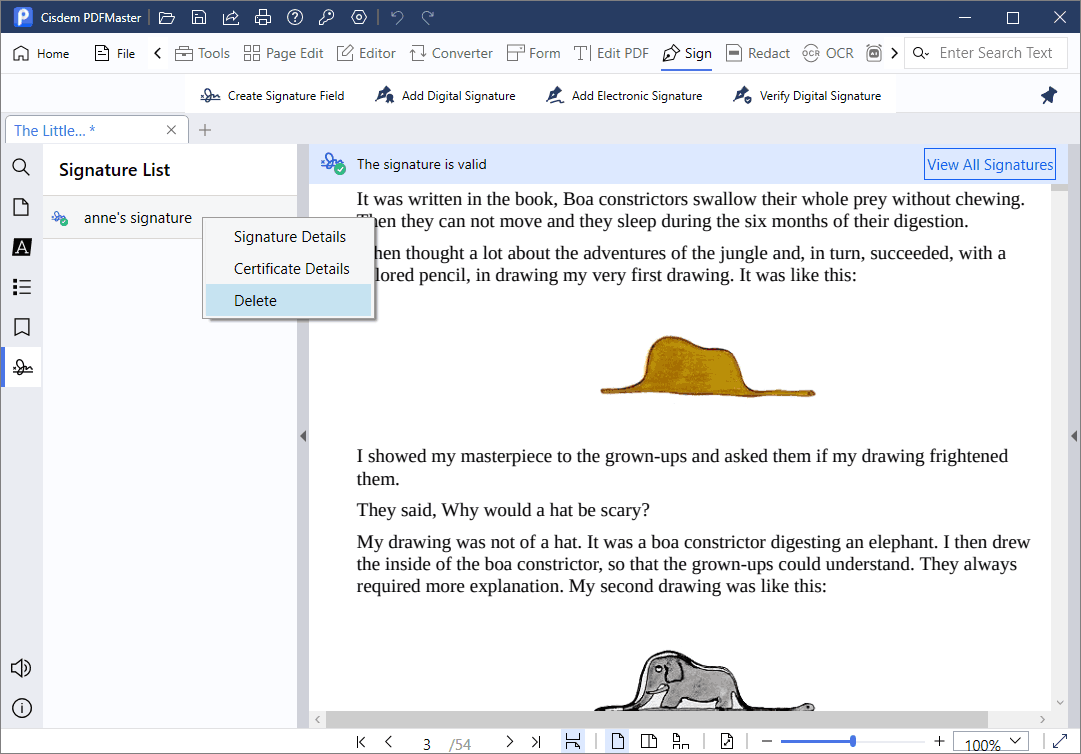1081x754 pixels.
Task: Click the Share export icon
Action: pyautogui.click(x=231, y=17)
